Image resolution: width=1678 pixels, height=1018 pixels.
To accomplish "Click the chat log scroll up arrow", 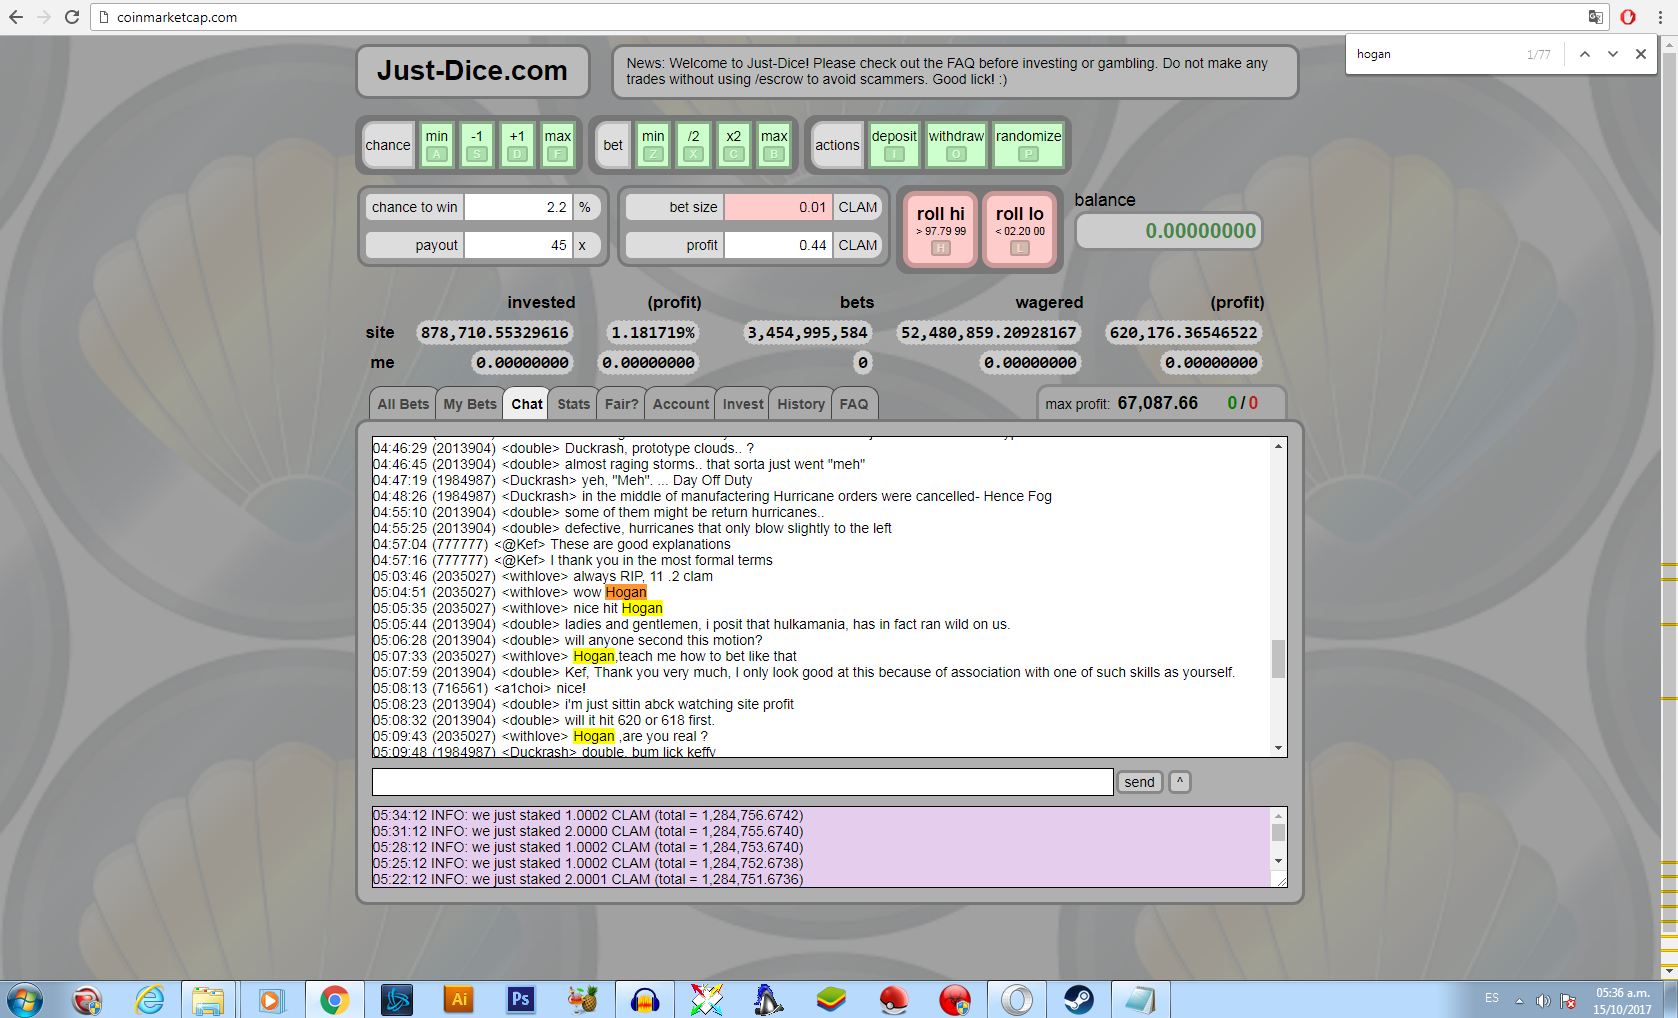I will coord(1278,446).
